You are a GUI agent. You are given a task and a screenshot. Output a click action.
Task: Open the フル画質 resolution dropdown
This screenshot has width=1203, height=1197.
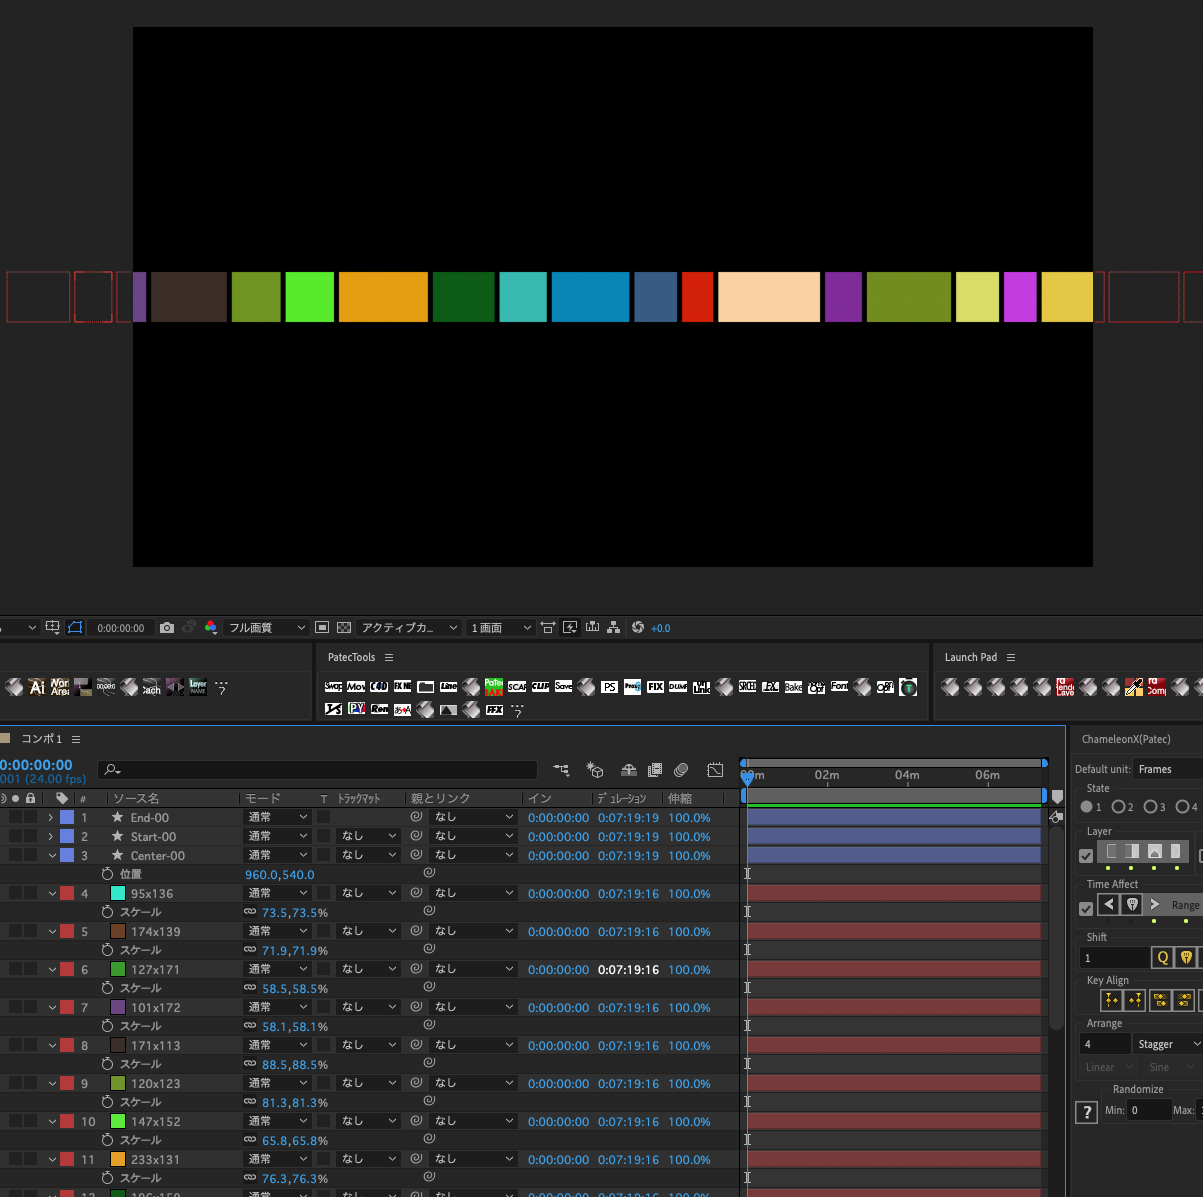click(x=266, y=628)
